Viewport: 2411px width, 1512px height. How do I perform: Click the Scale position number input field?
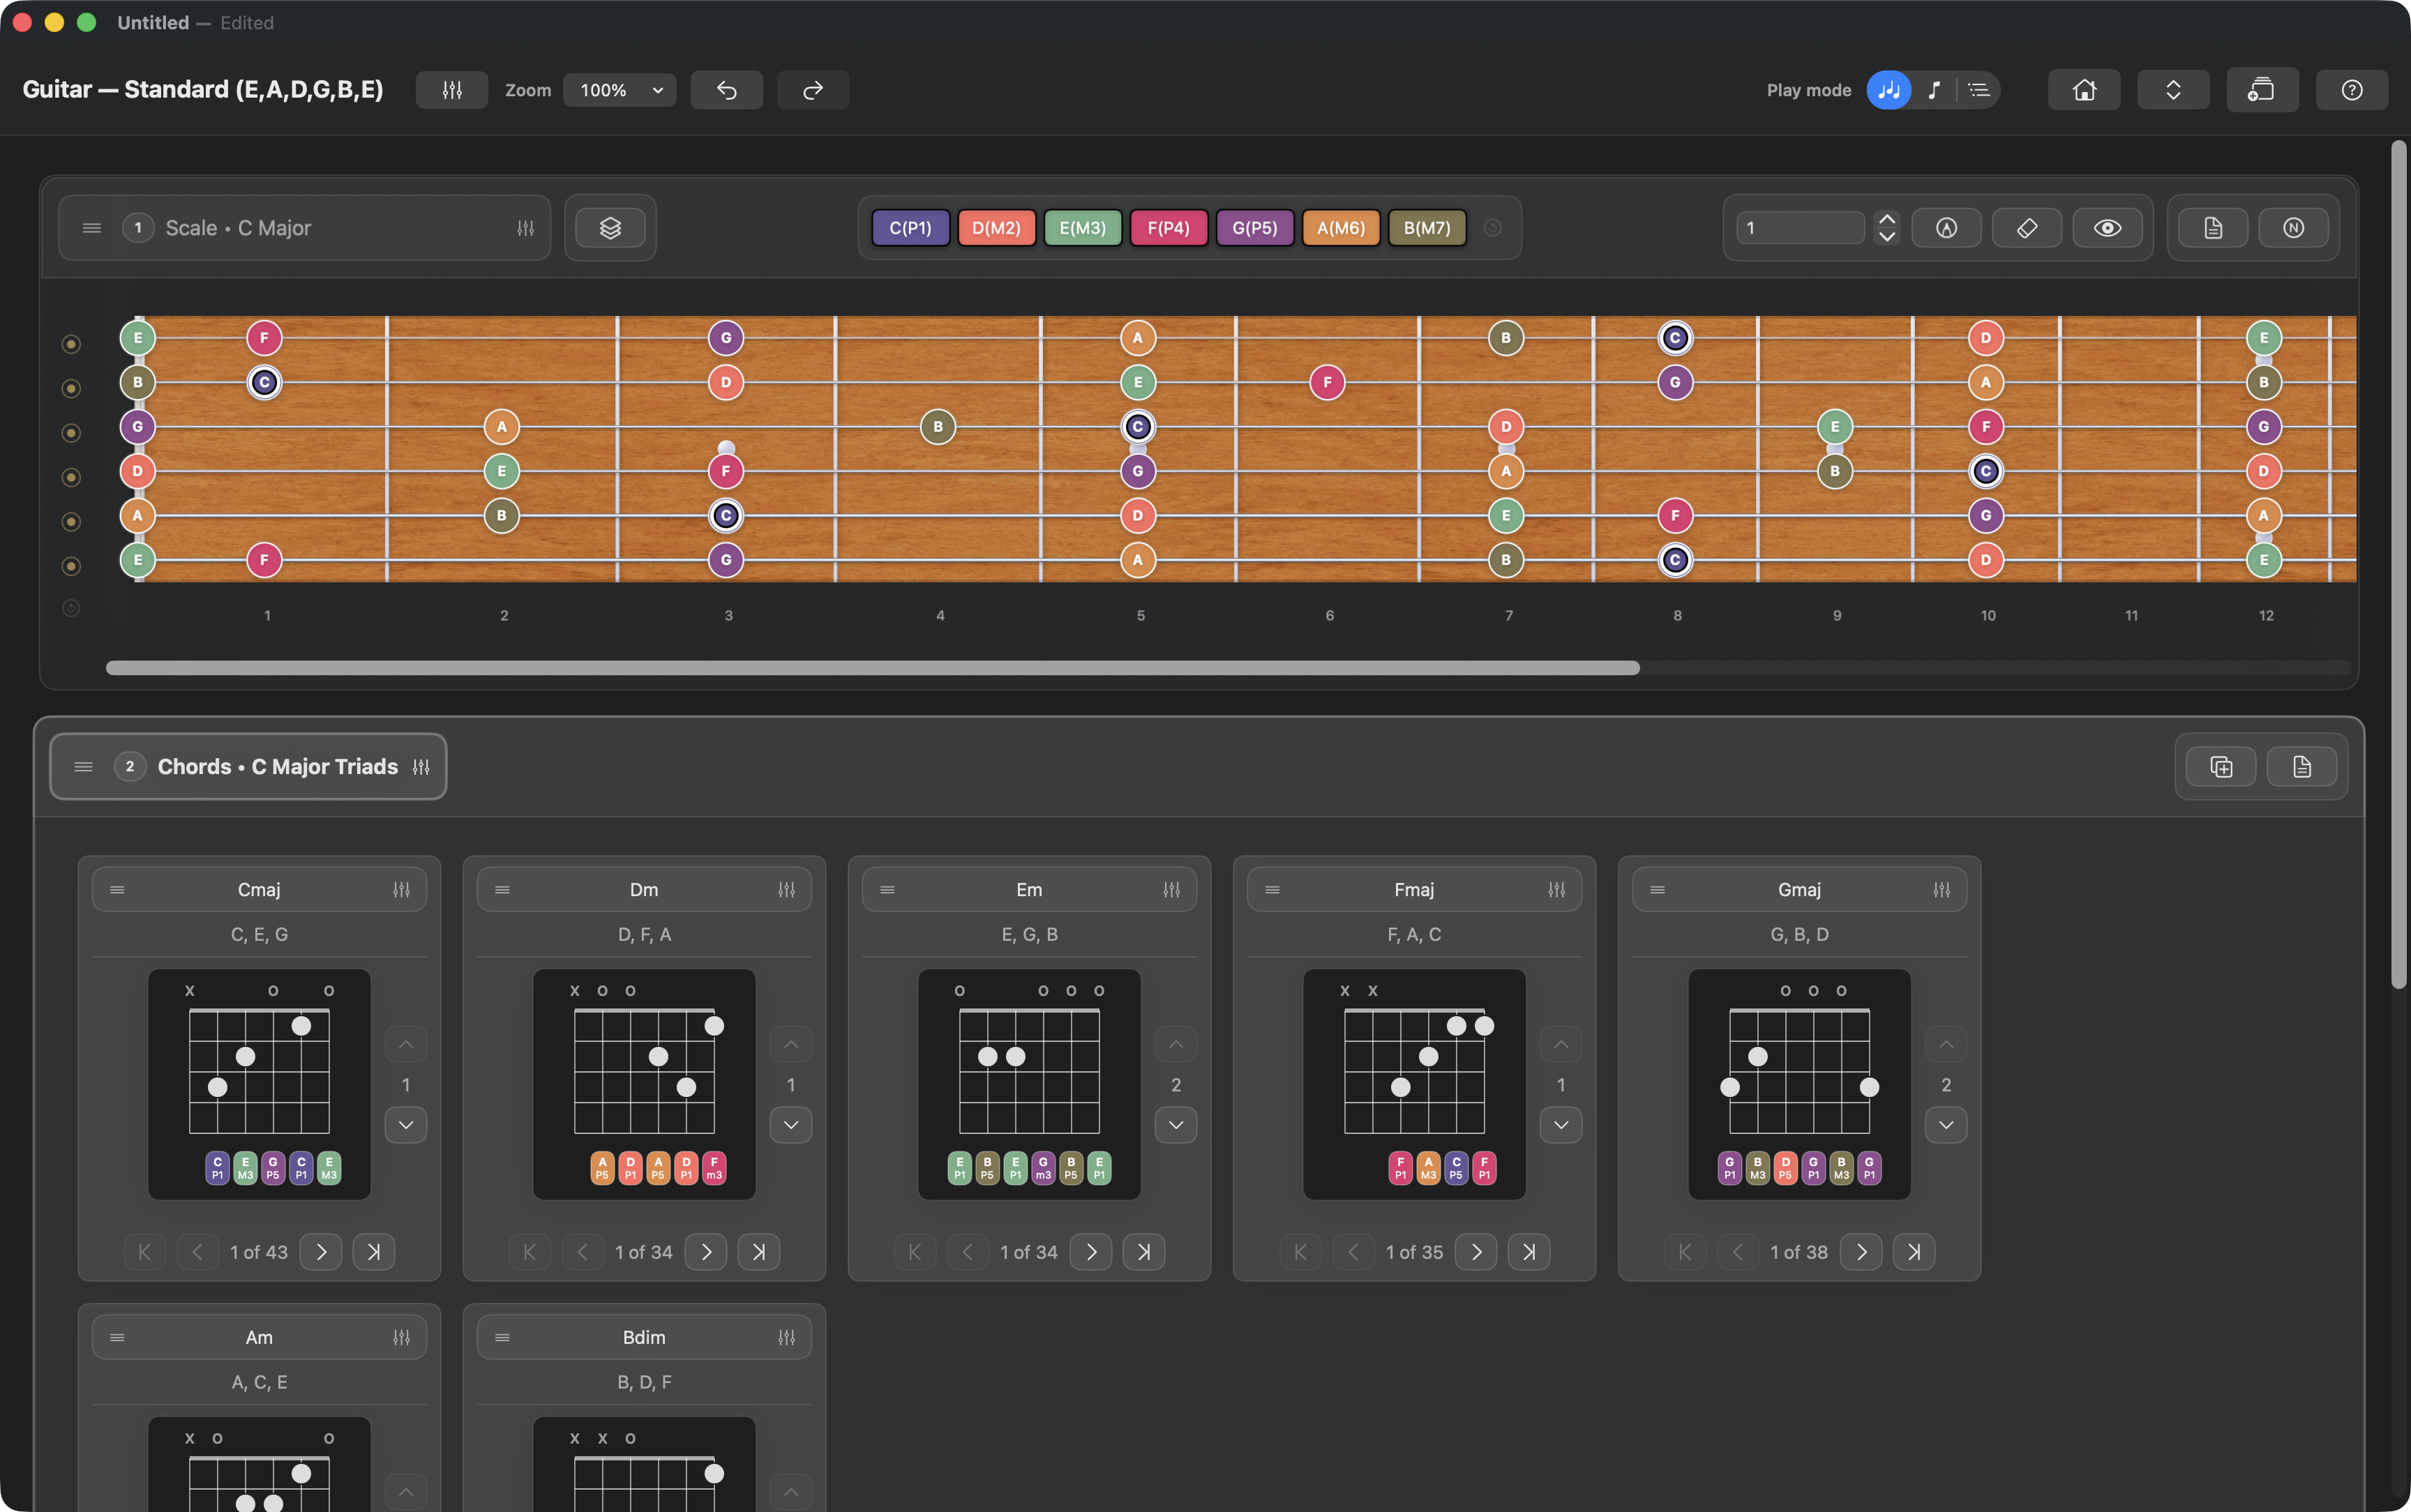(1800, 228)
